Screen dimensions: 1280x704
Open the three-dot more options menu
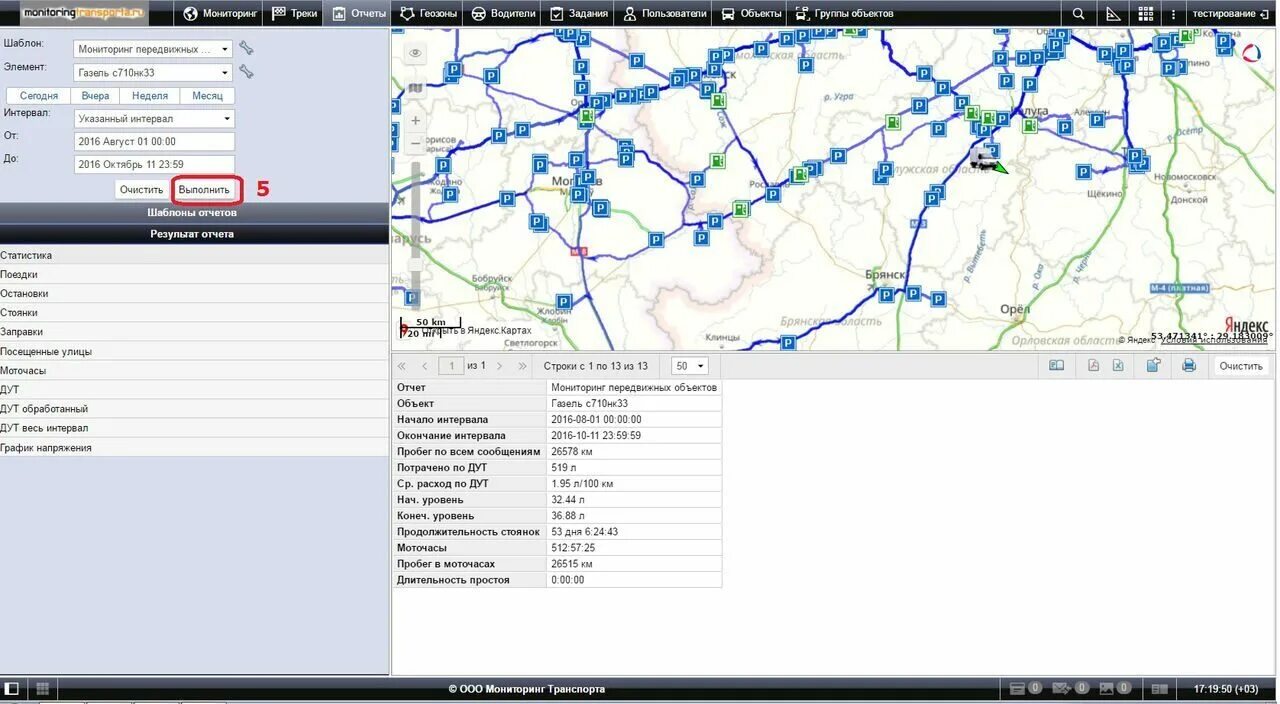pyautogui.click(x=1174, y=14)
